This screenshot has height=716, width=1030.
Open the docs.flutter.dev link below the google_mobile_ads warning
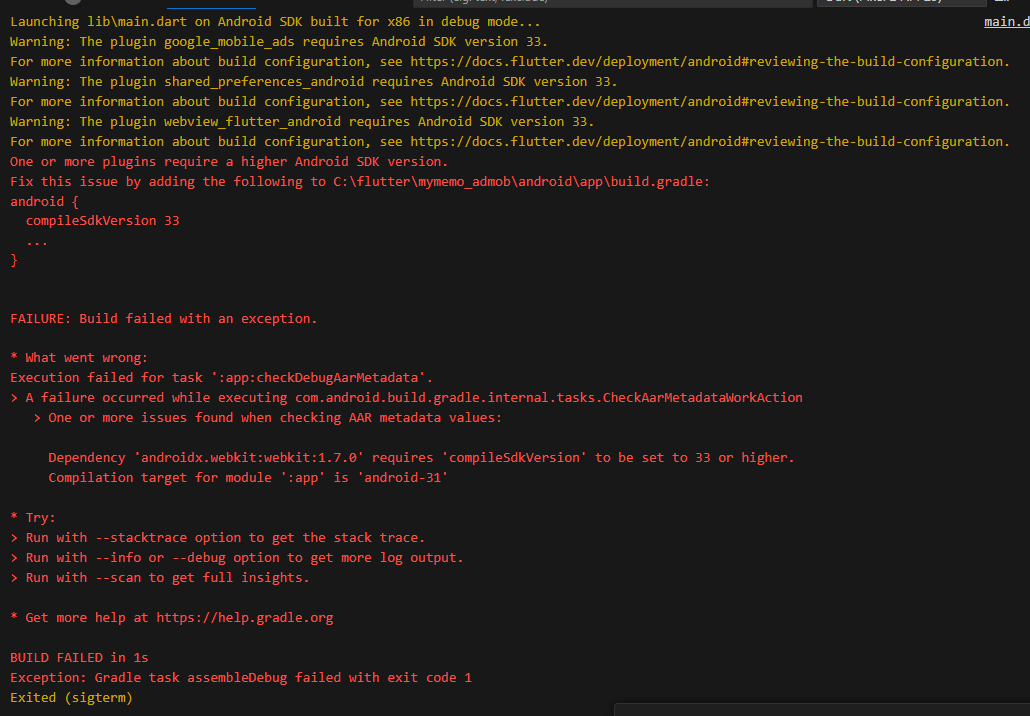click(709, 62)
